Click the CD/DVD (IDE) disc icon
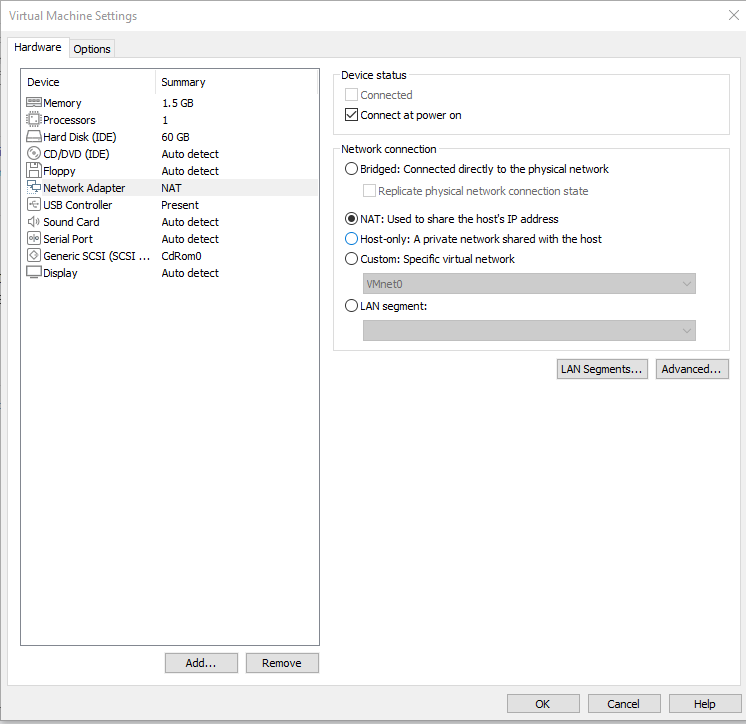This screenshot has height=724, width=746. pyautogui.click(x=34, y=154)
